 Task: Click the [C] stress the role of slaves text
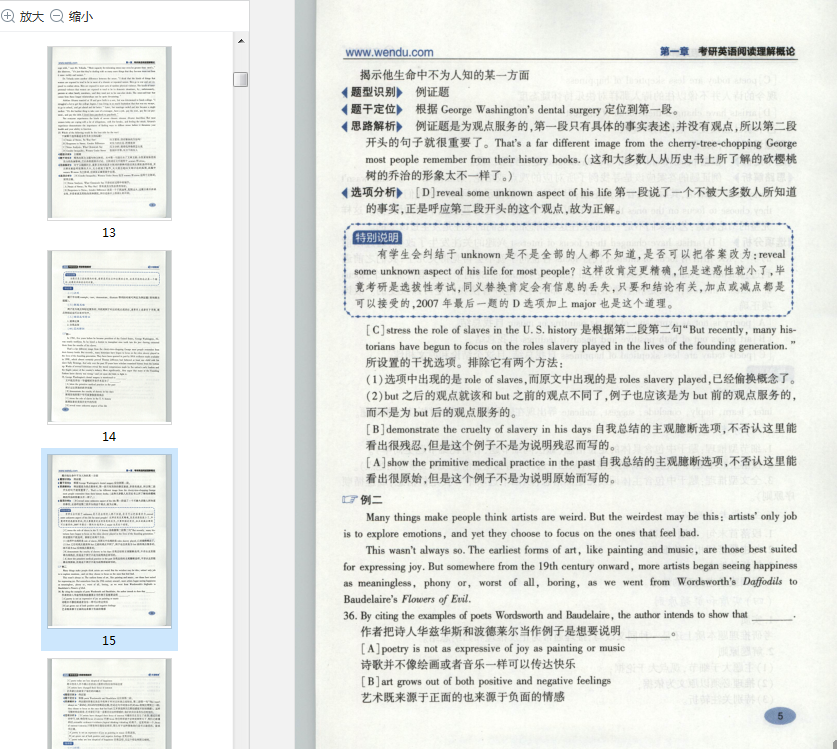[471, 330]
